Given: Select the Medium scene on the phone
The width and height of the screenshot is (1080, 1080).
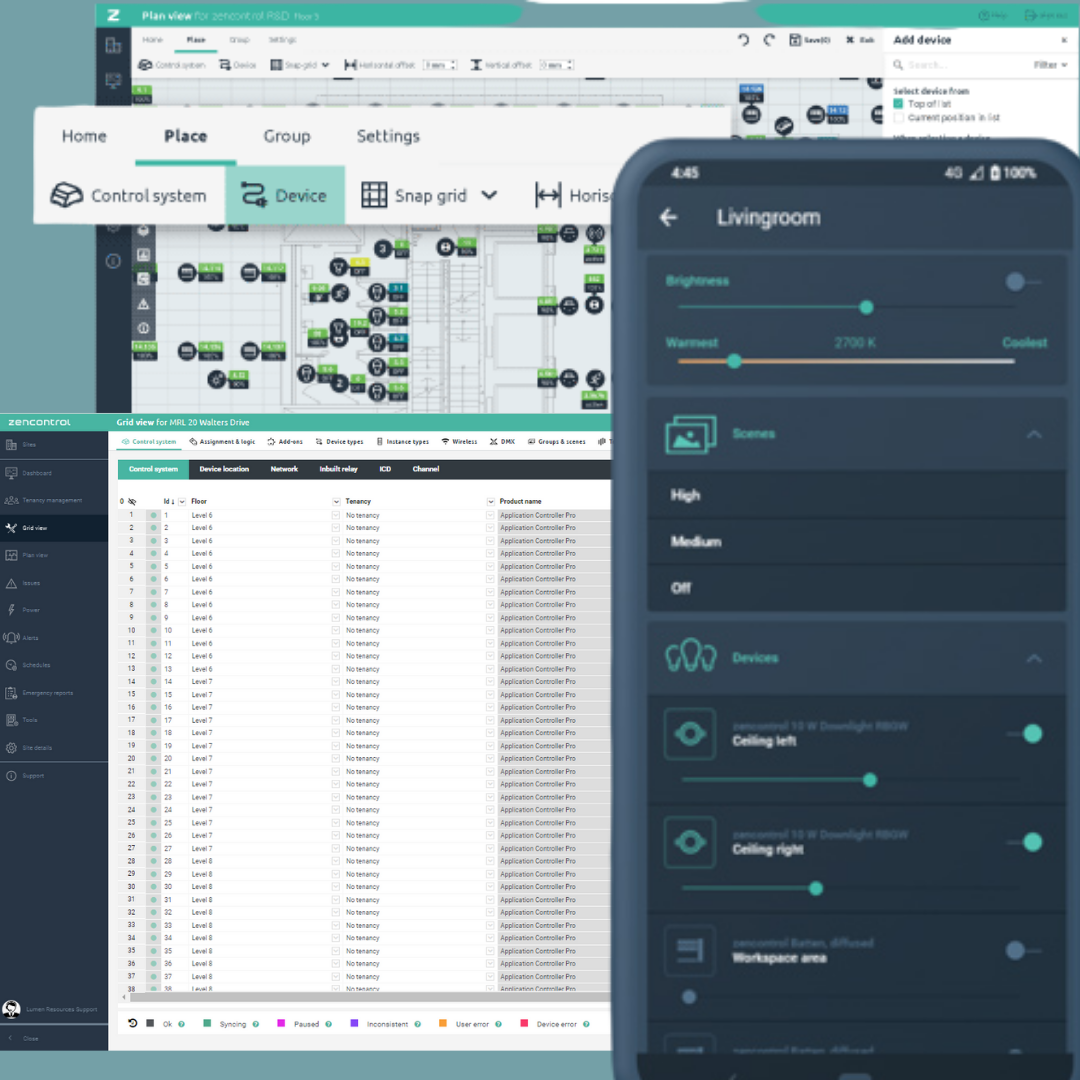Looking at the screenshot, I should click(855, 541).
